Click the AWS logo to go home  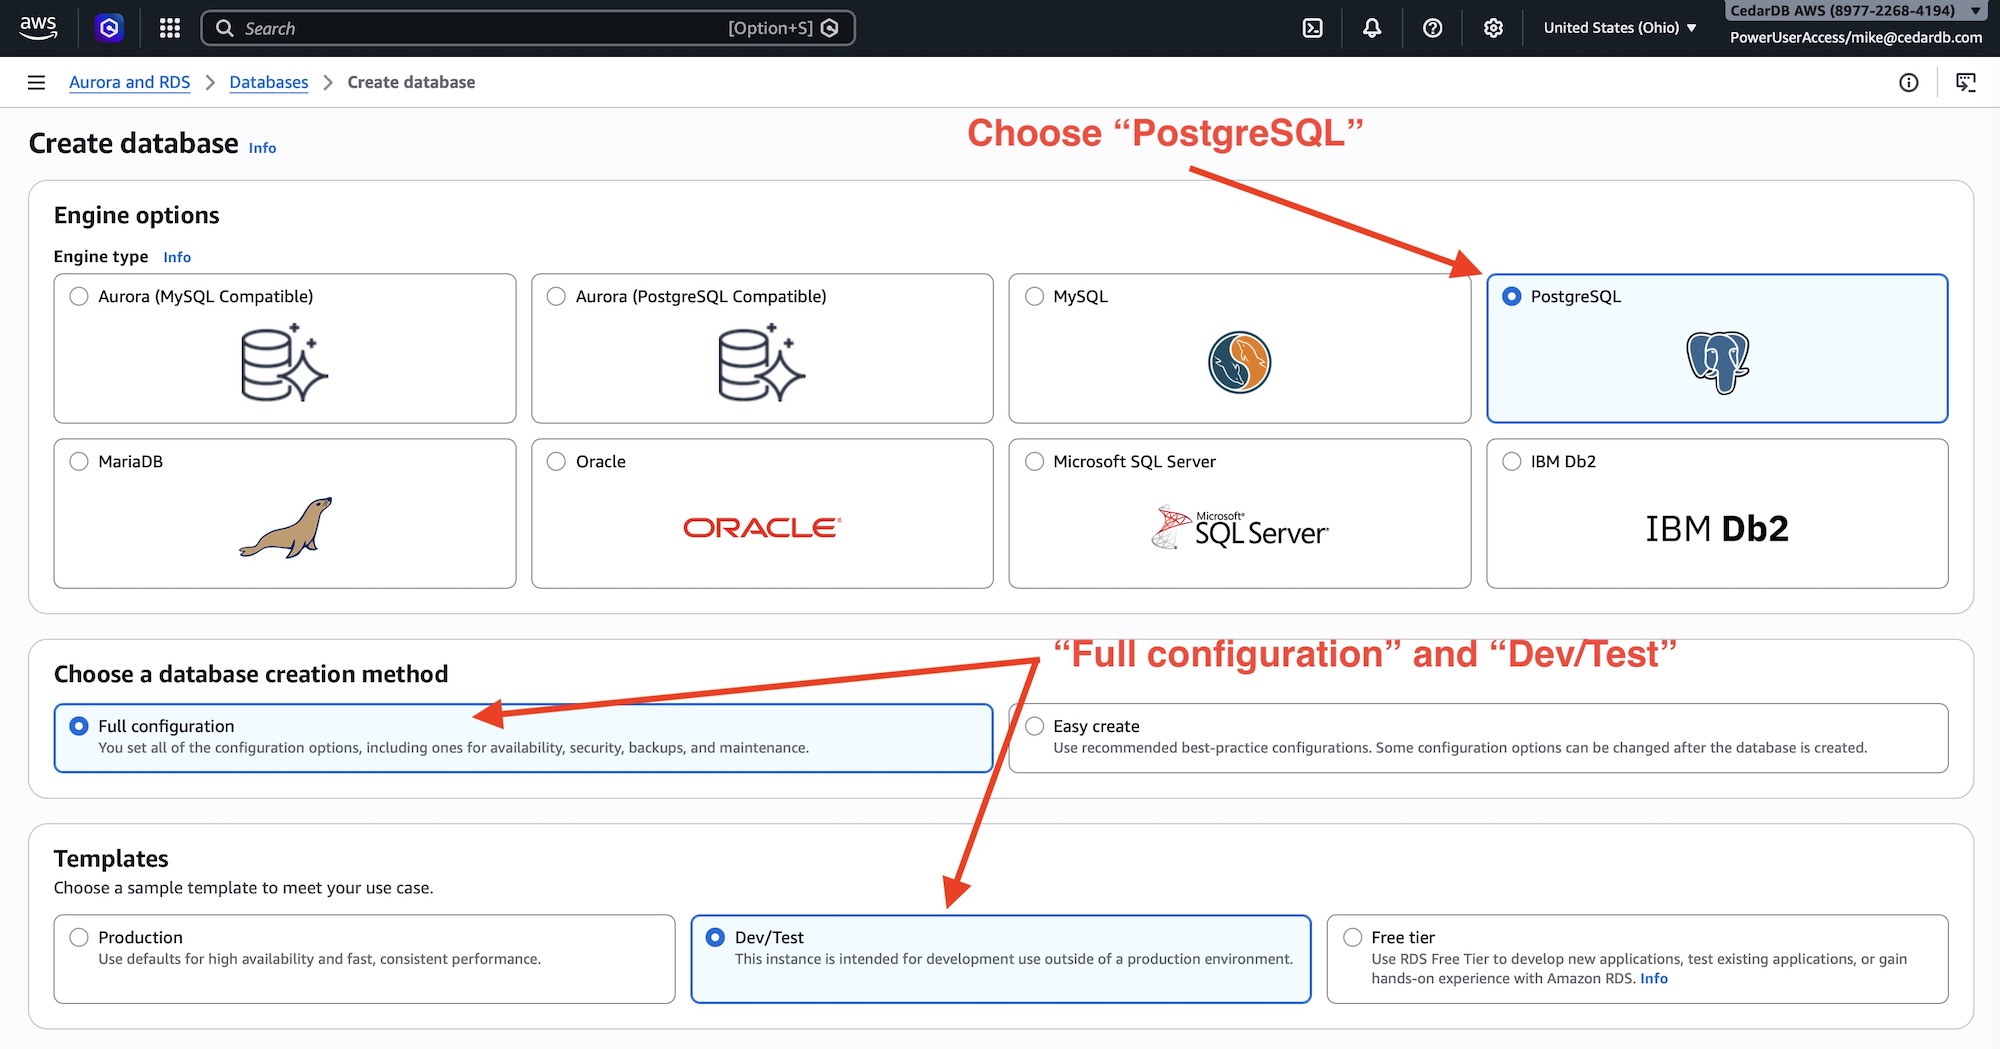click(x=37, y=27)
